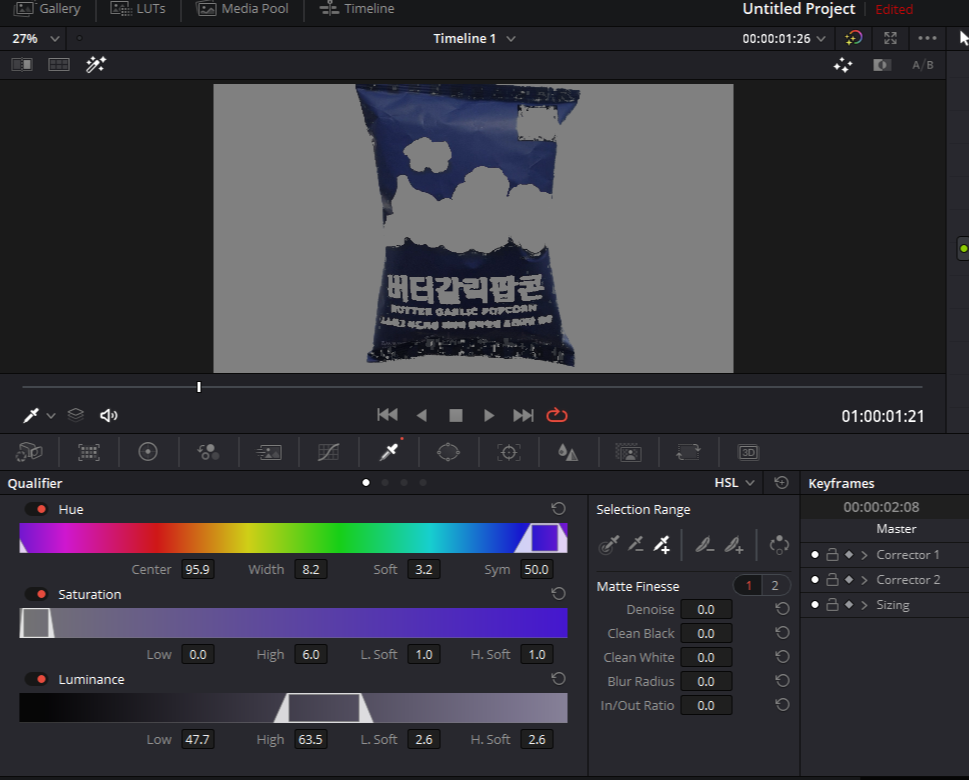Expand Corrector 1 keyframe track
Viewport: 969px width, 780px height.
pyautogui.click(x=865, y=555)
